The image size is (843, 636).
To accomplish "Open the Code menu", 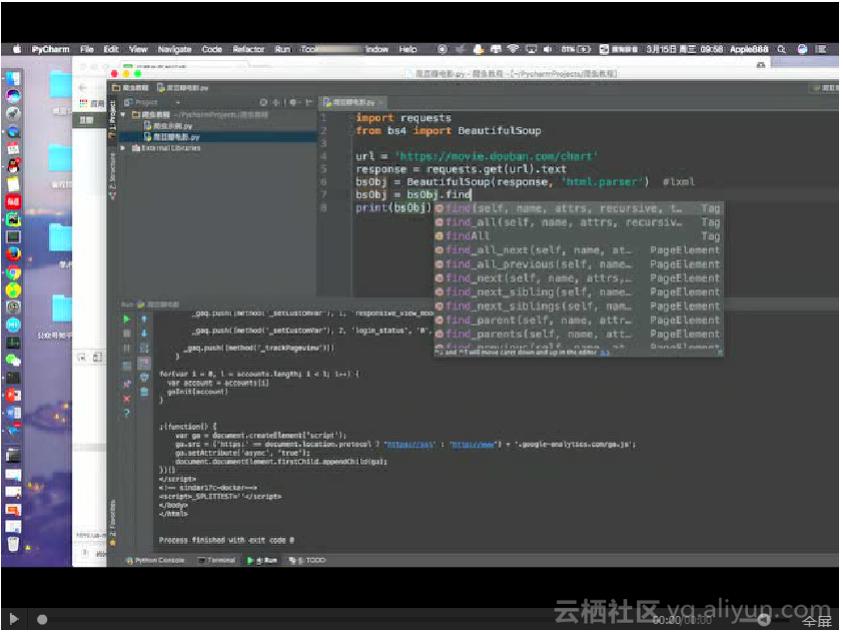I will point(212,49).
